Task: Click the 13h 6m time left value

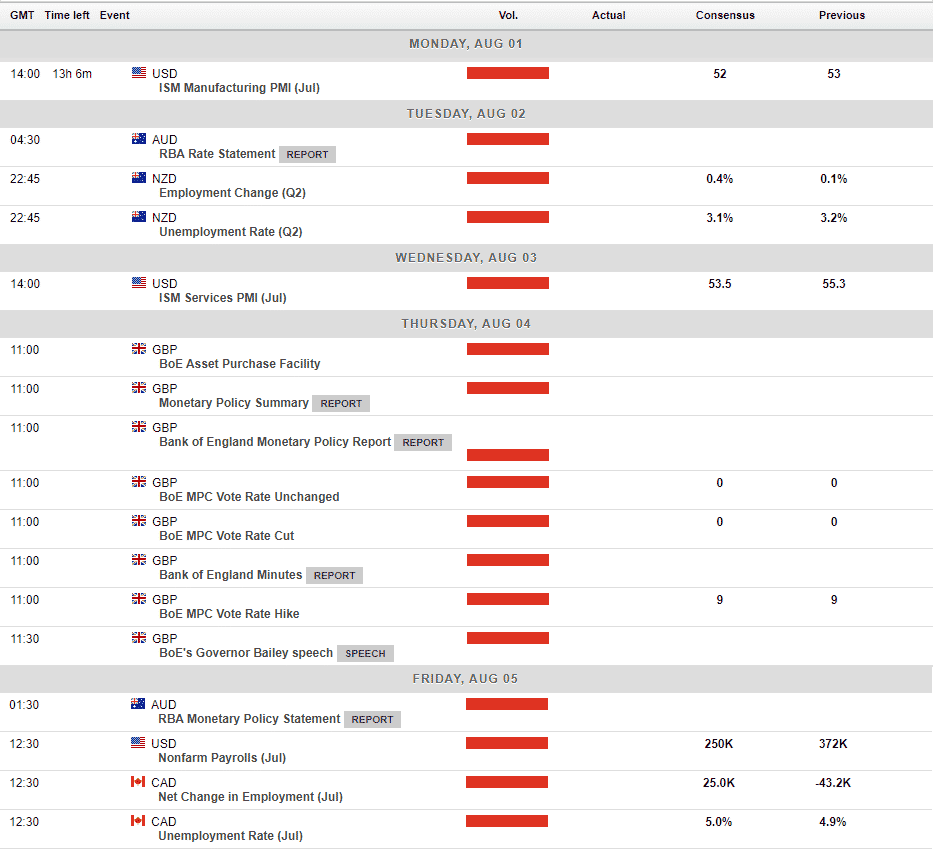Action: 72,73
